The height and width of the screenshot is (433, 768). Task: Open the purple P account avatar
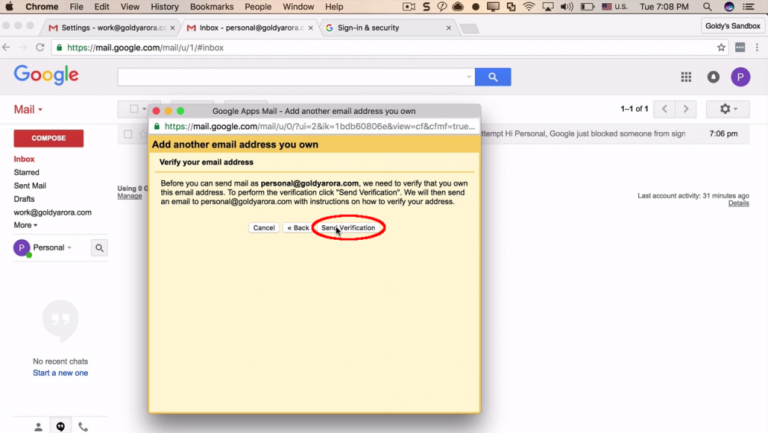(740, 77)
